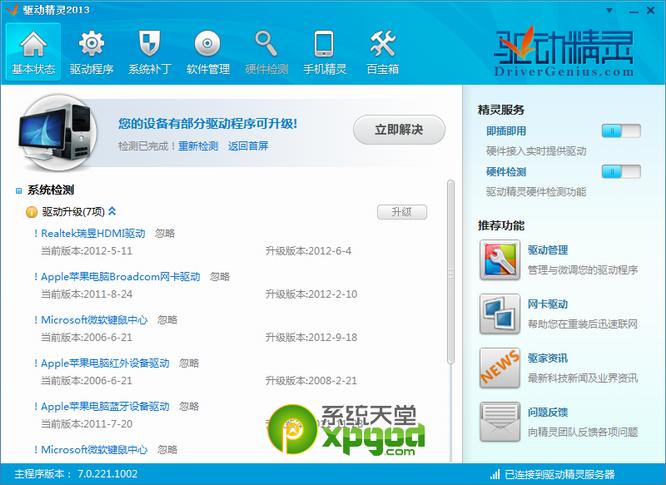This screenshot has width=666, height=485.
Task: Click the 驱动管理 icon in 推荐功能
Action: pos(498,259)
